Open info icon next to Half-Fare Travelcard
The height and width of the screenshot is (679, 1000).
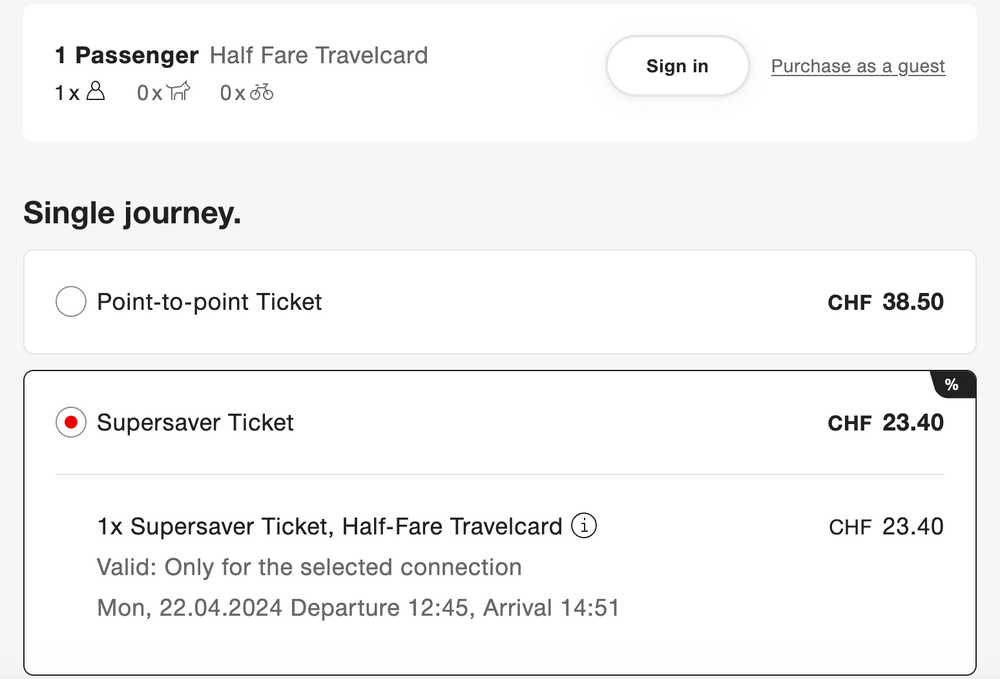tap(584, 526)
